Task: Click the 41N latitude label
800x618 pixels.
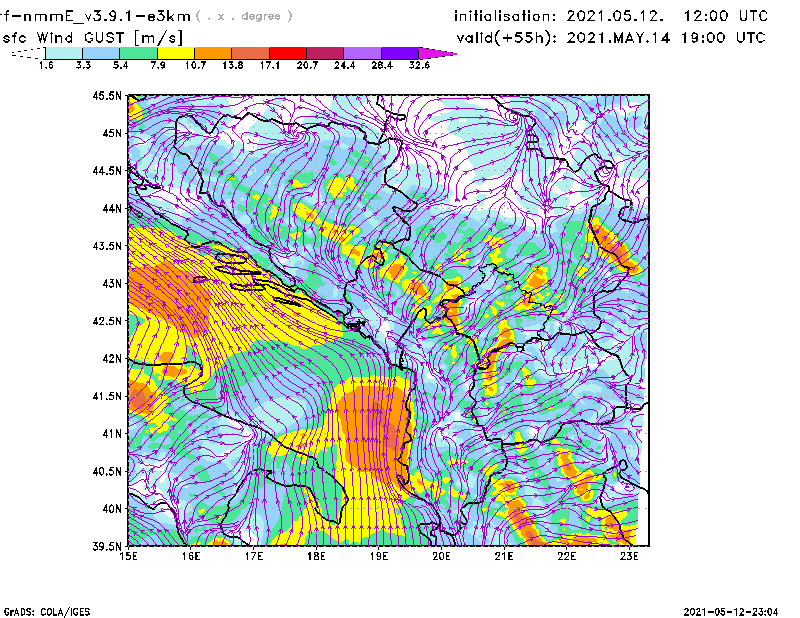Action: click(x=112, y=434)
